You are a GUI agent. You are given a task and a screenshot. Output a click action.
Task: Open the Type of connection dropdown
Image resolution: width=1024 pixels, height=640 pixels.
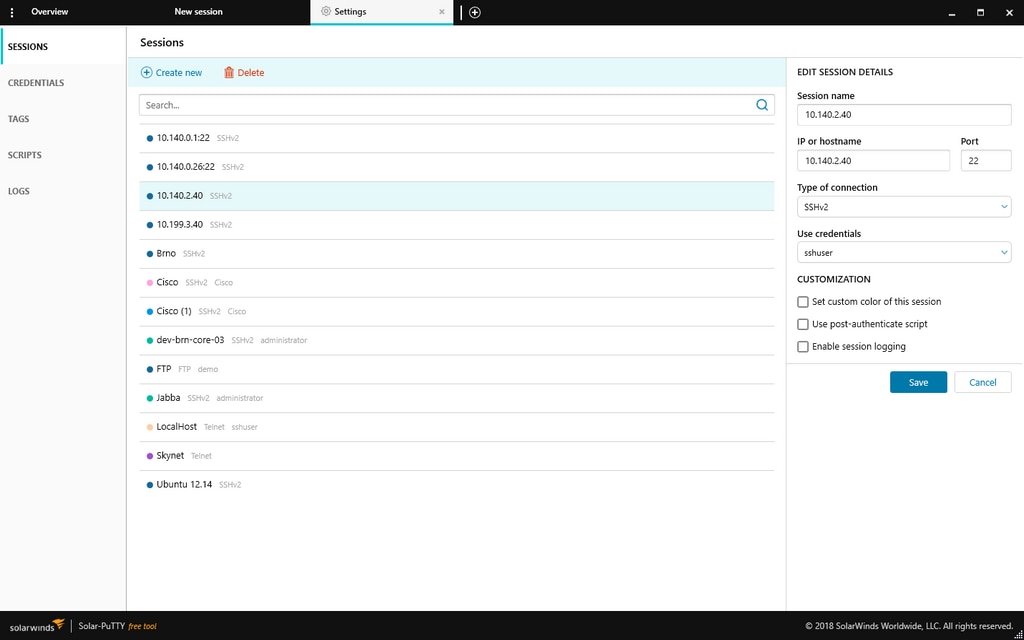[1003, 206]
